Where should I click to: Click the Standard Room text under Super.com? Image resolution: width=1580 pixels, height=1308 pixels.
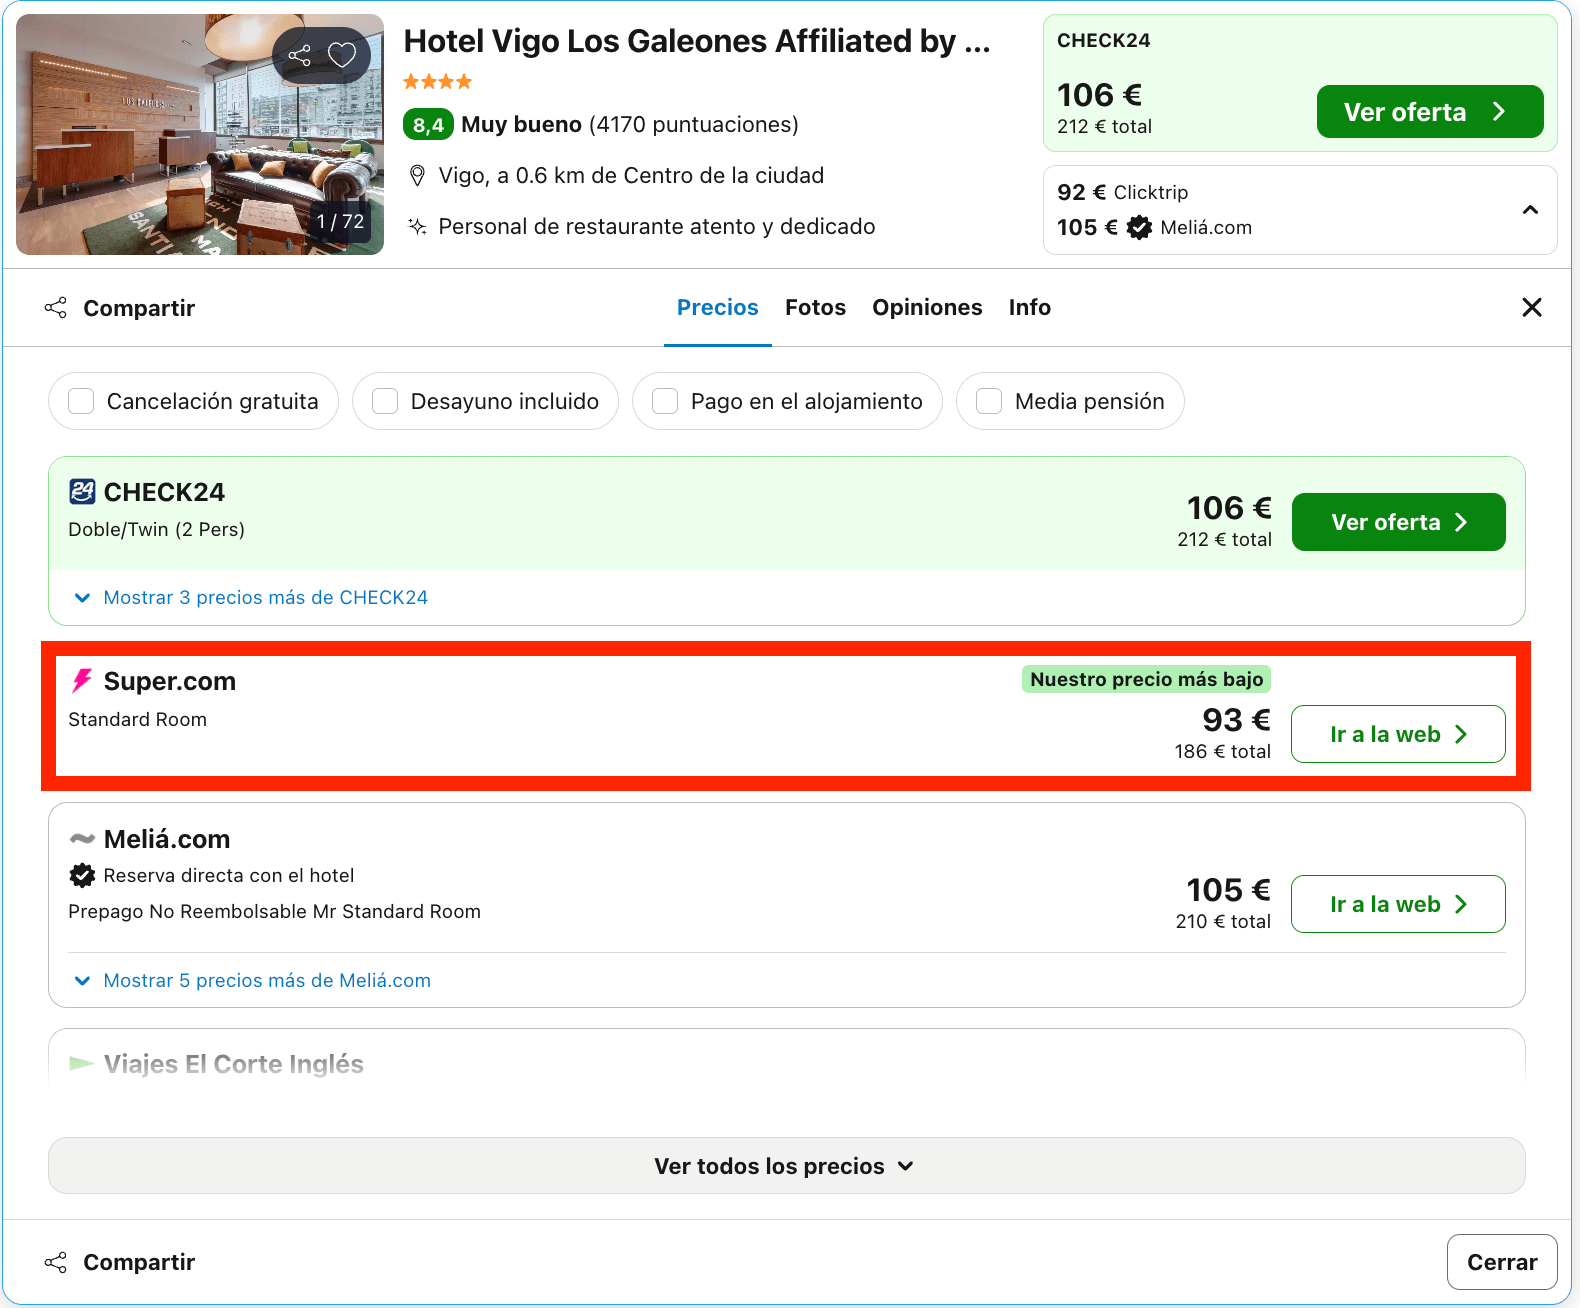pyautogui.click(x=138, y=719)
